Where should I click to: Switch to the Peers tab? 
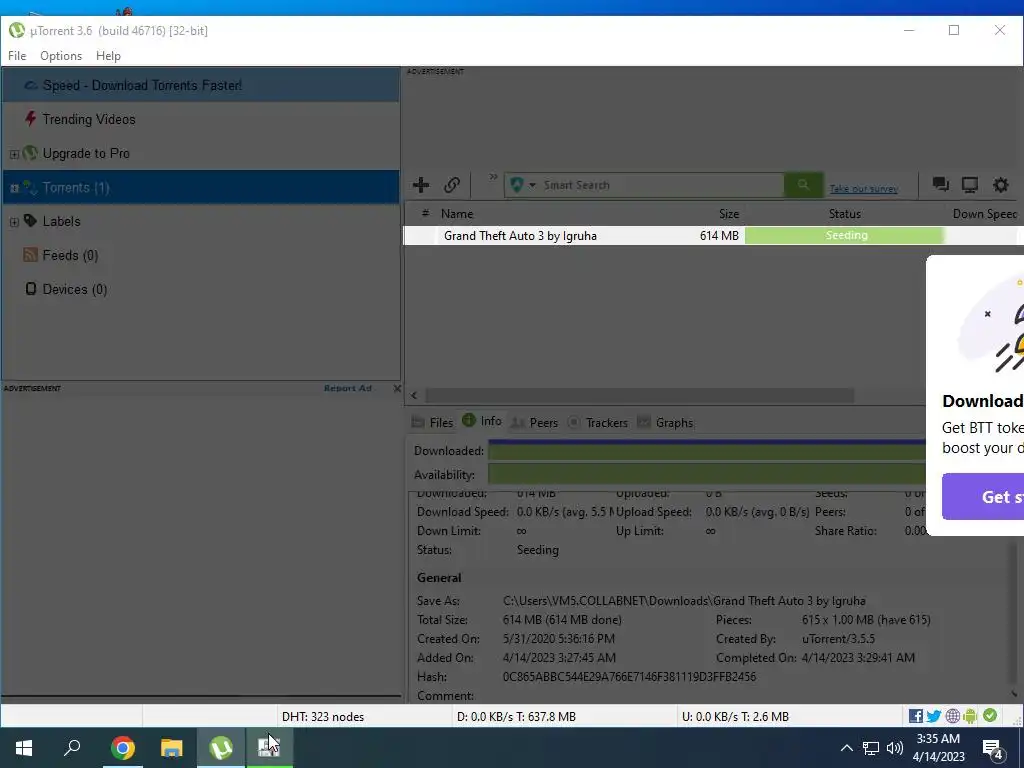click(x=534, y=423)
